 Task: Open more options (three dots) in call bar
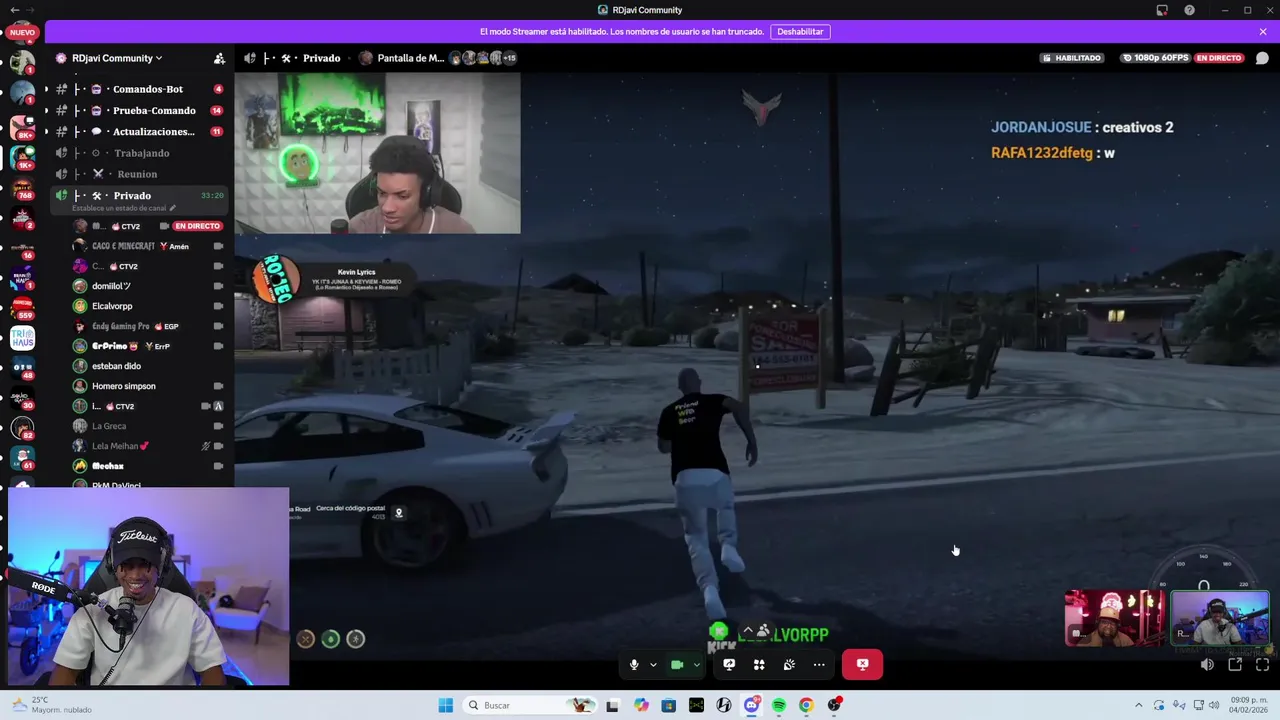819,665
